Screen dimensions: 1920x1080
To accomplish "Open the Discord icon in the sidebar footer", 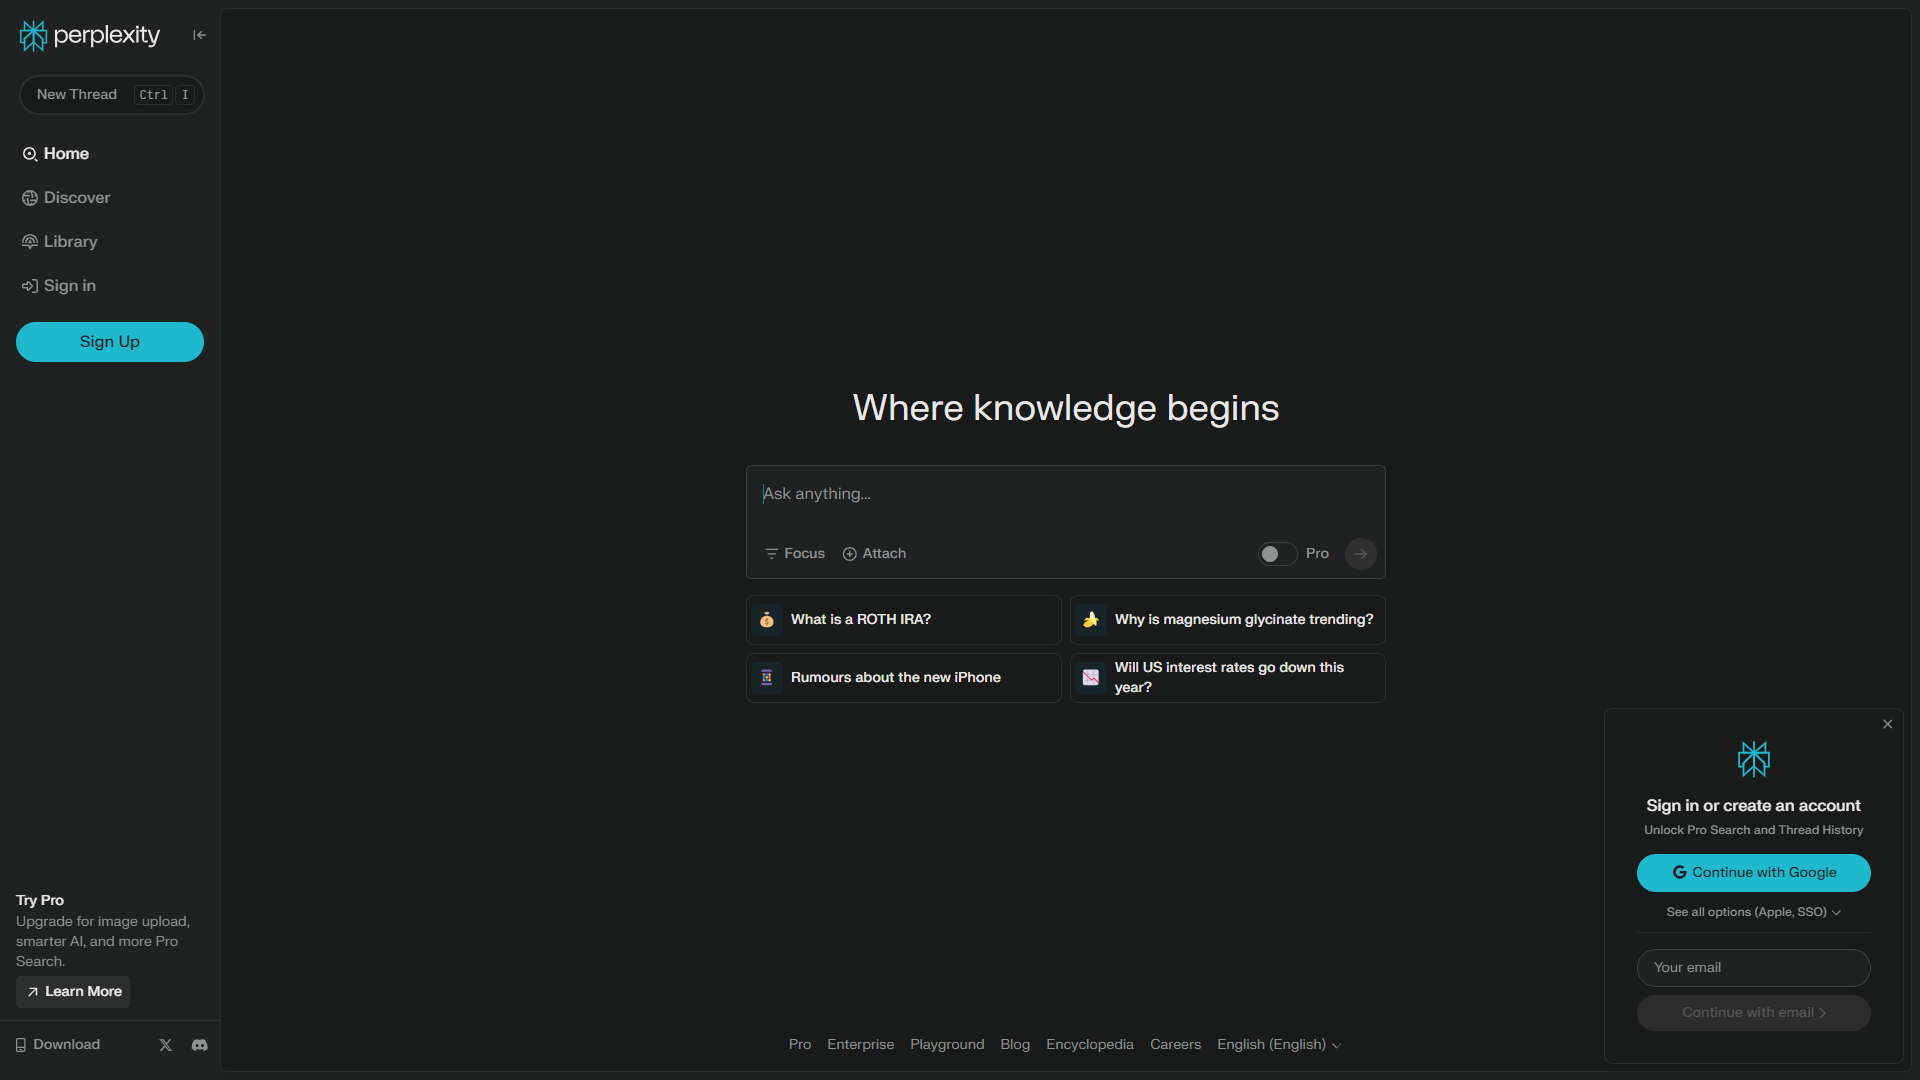I will coord(199,1044).
